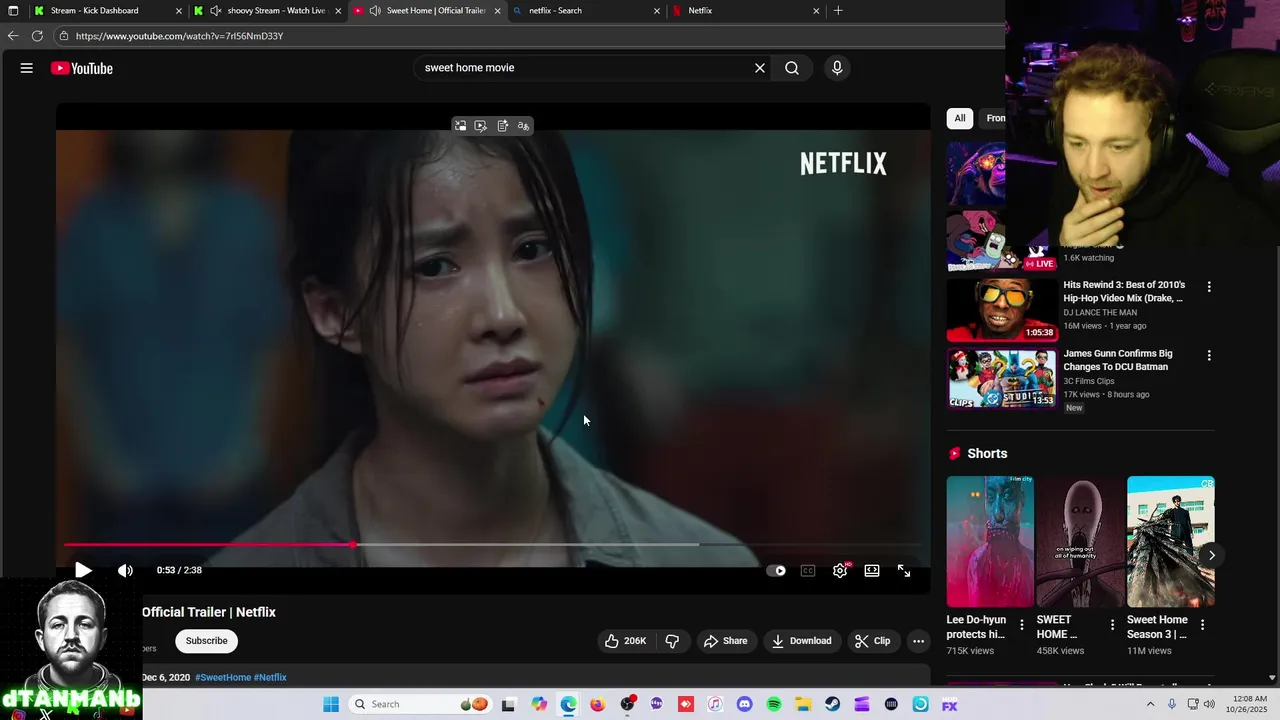Open the Windows Start menu
This screenshot has height=720, width=1280.
[x=331, y=704]
